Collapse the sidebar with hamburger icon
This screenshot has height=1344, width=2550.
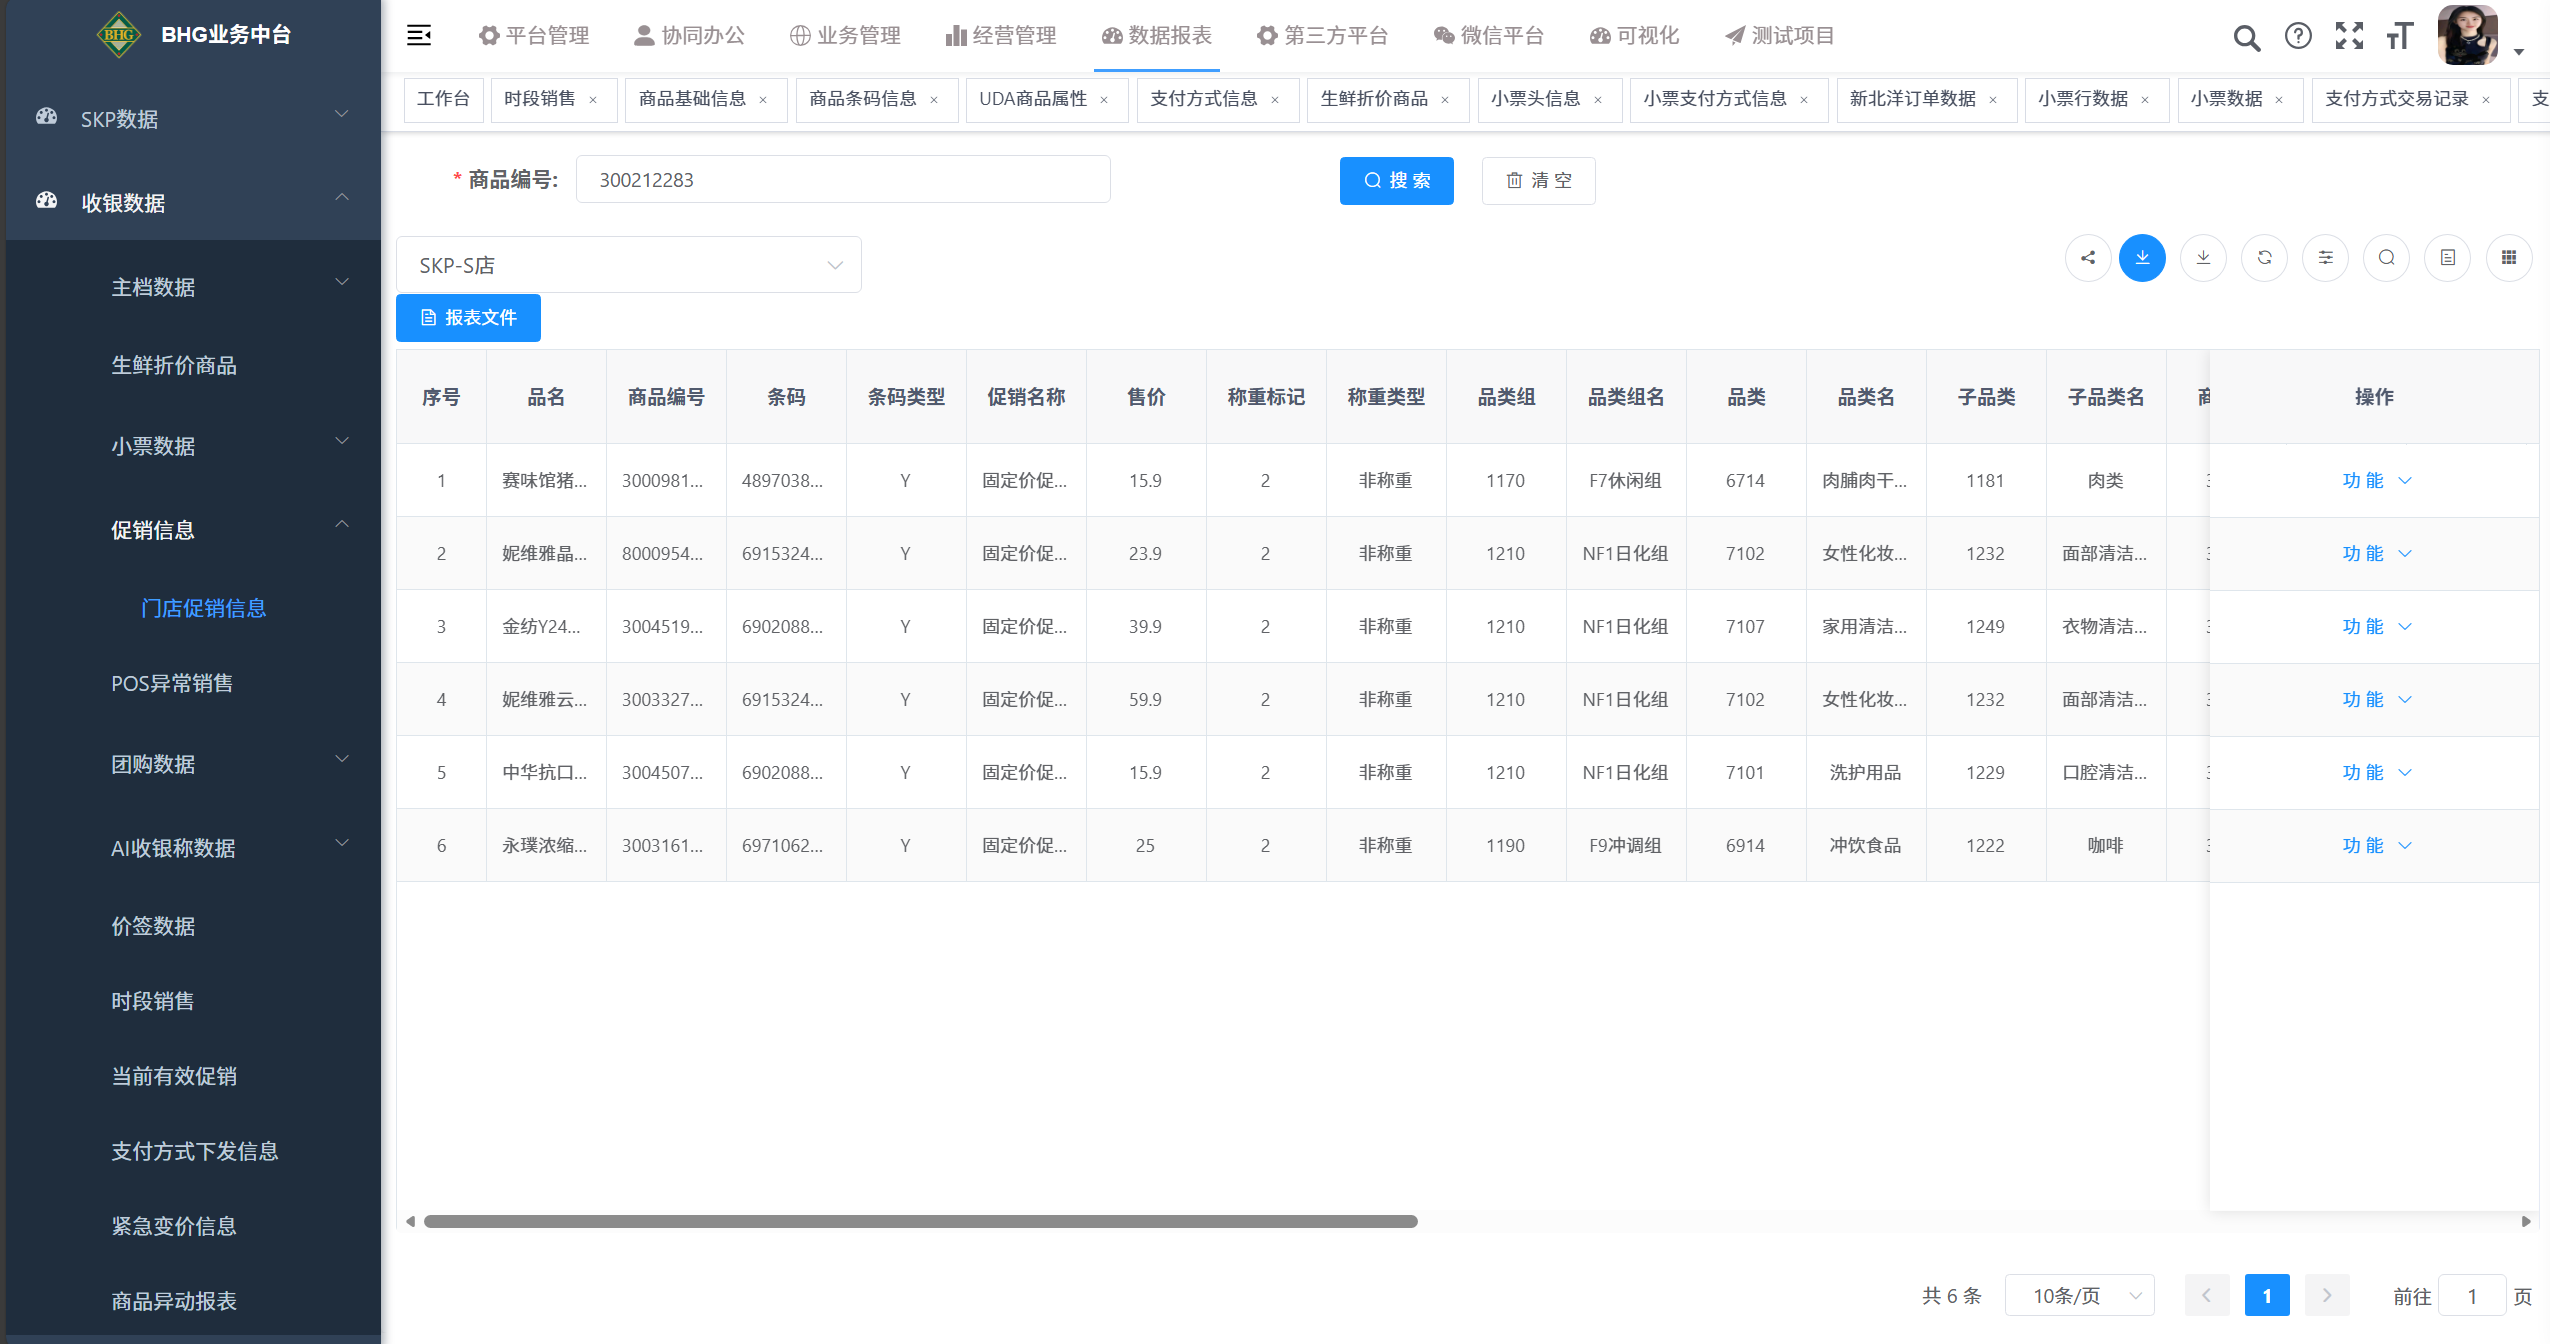coord(419,36)
